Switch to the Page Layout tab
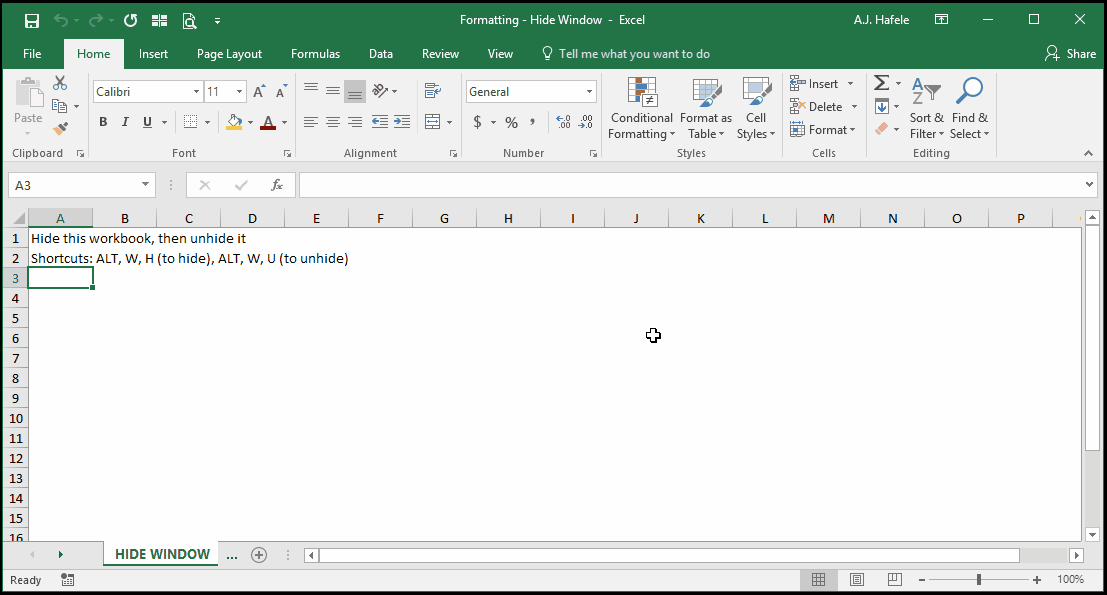This screenshot has height=595, width=1107. pos(229,54)
